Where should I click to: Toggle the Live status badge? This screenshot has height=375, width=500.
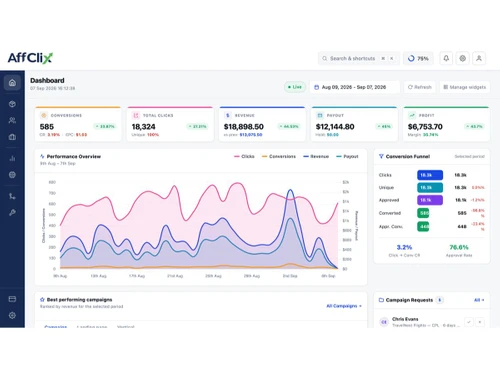pyautogui.click(x=295, y=87)
